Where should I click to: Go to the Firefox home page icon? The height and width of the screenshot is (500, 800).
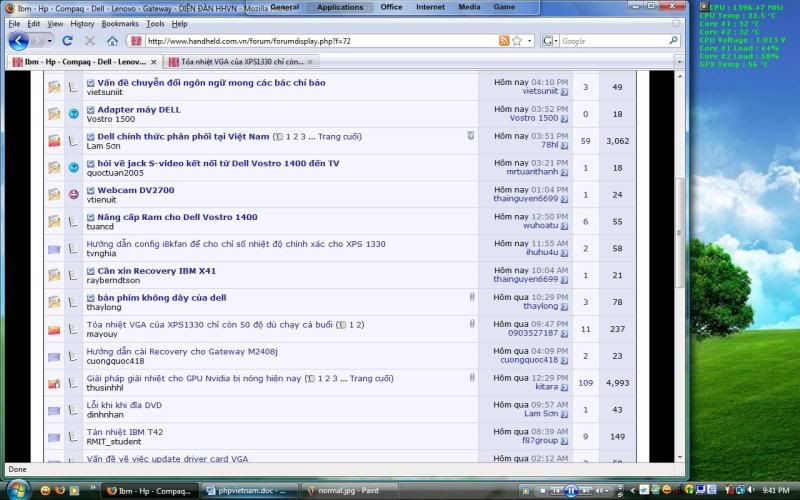point(112,41)
